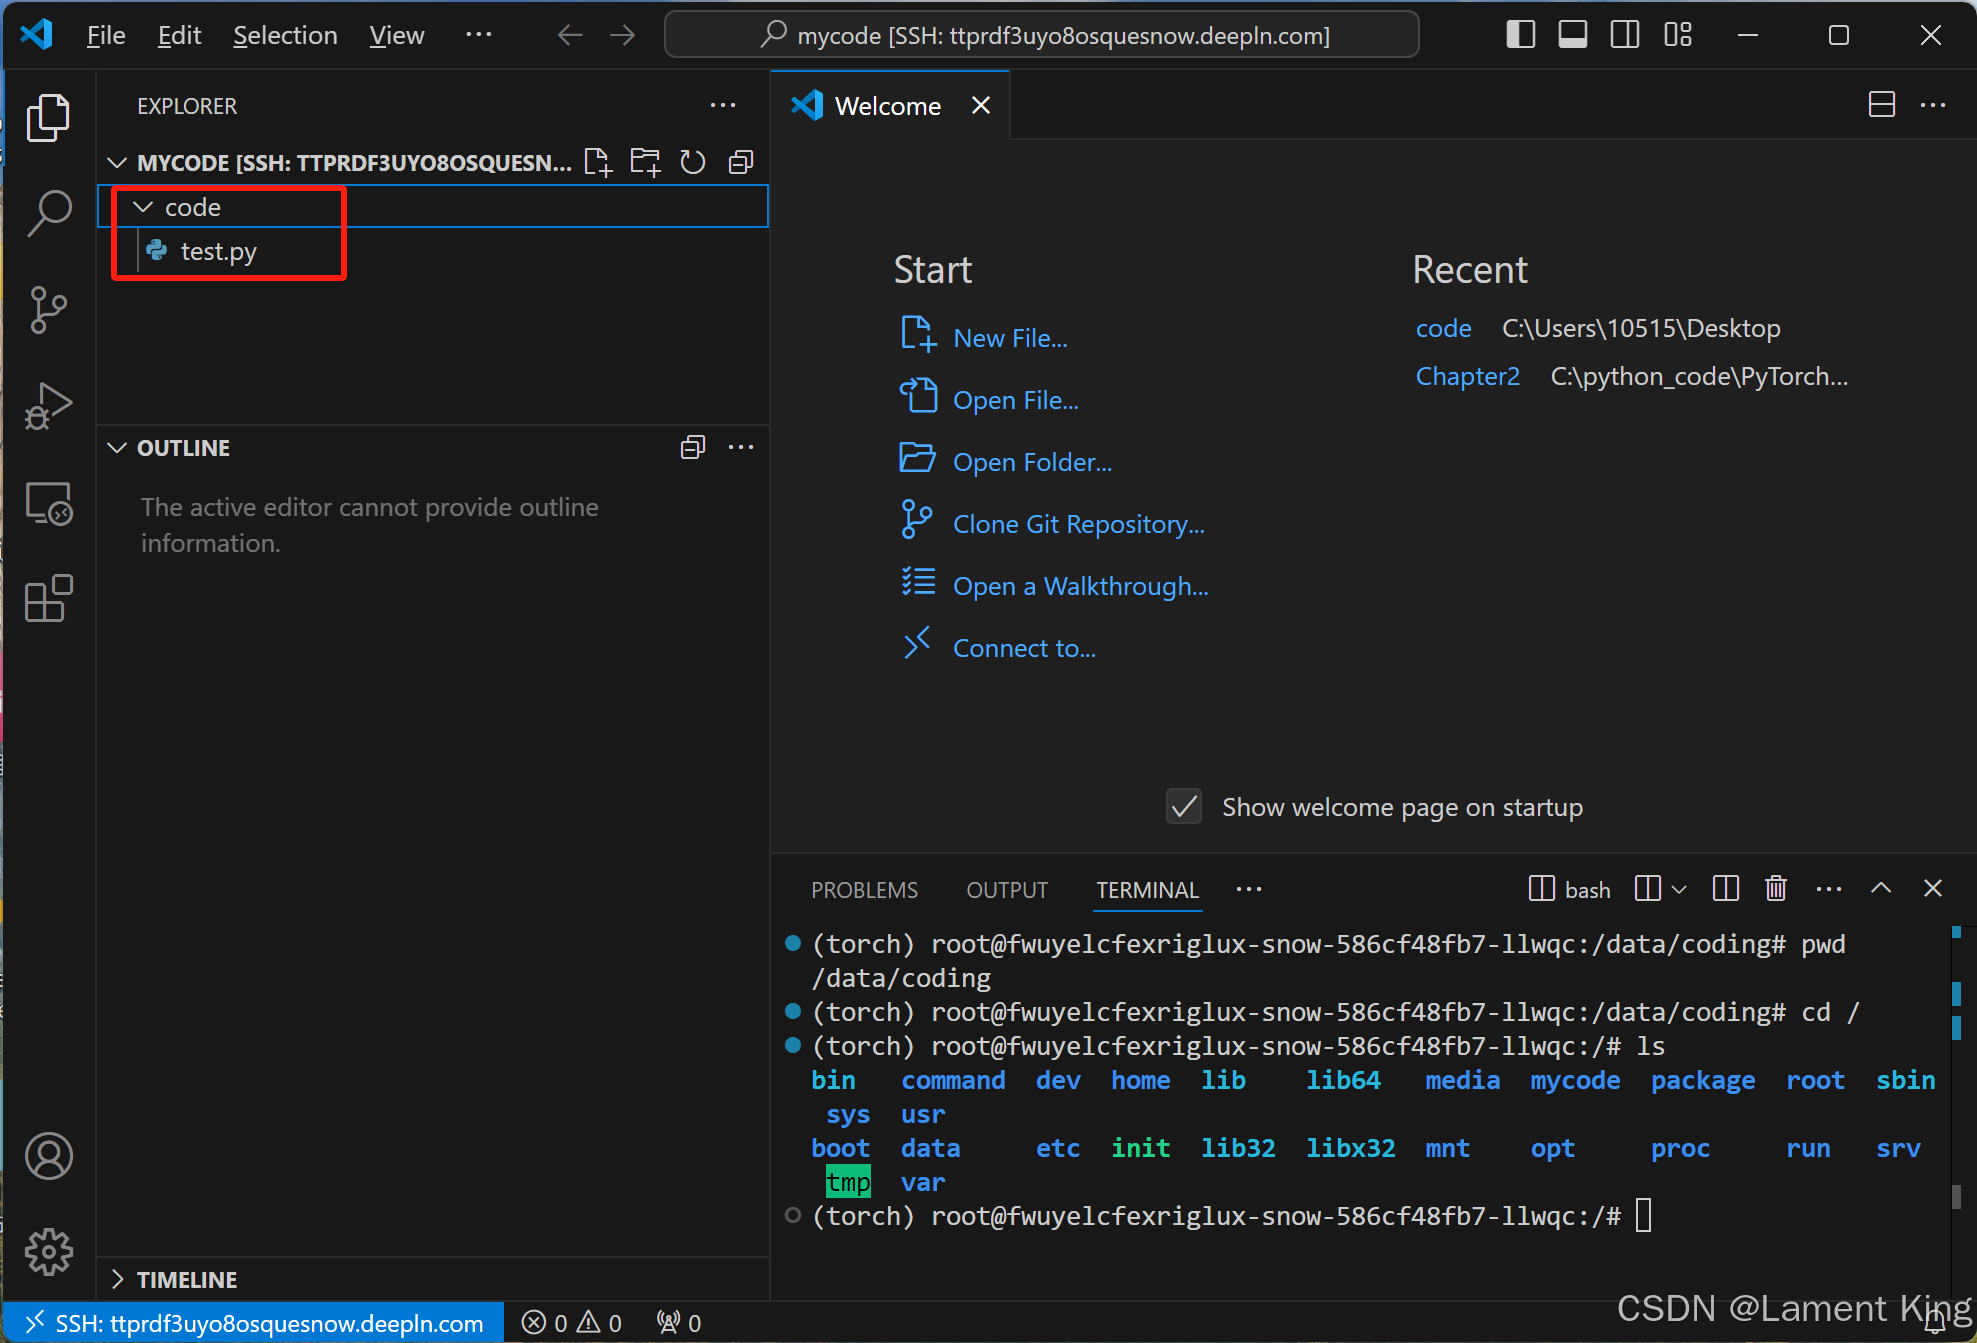The height and width of the screenshot is (1343, 1977).
Task: Toggle Primary Side Bar layout button
Action: [1520, 35]
